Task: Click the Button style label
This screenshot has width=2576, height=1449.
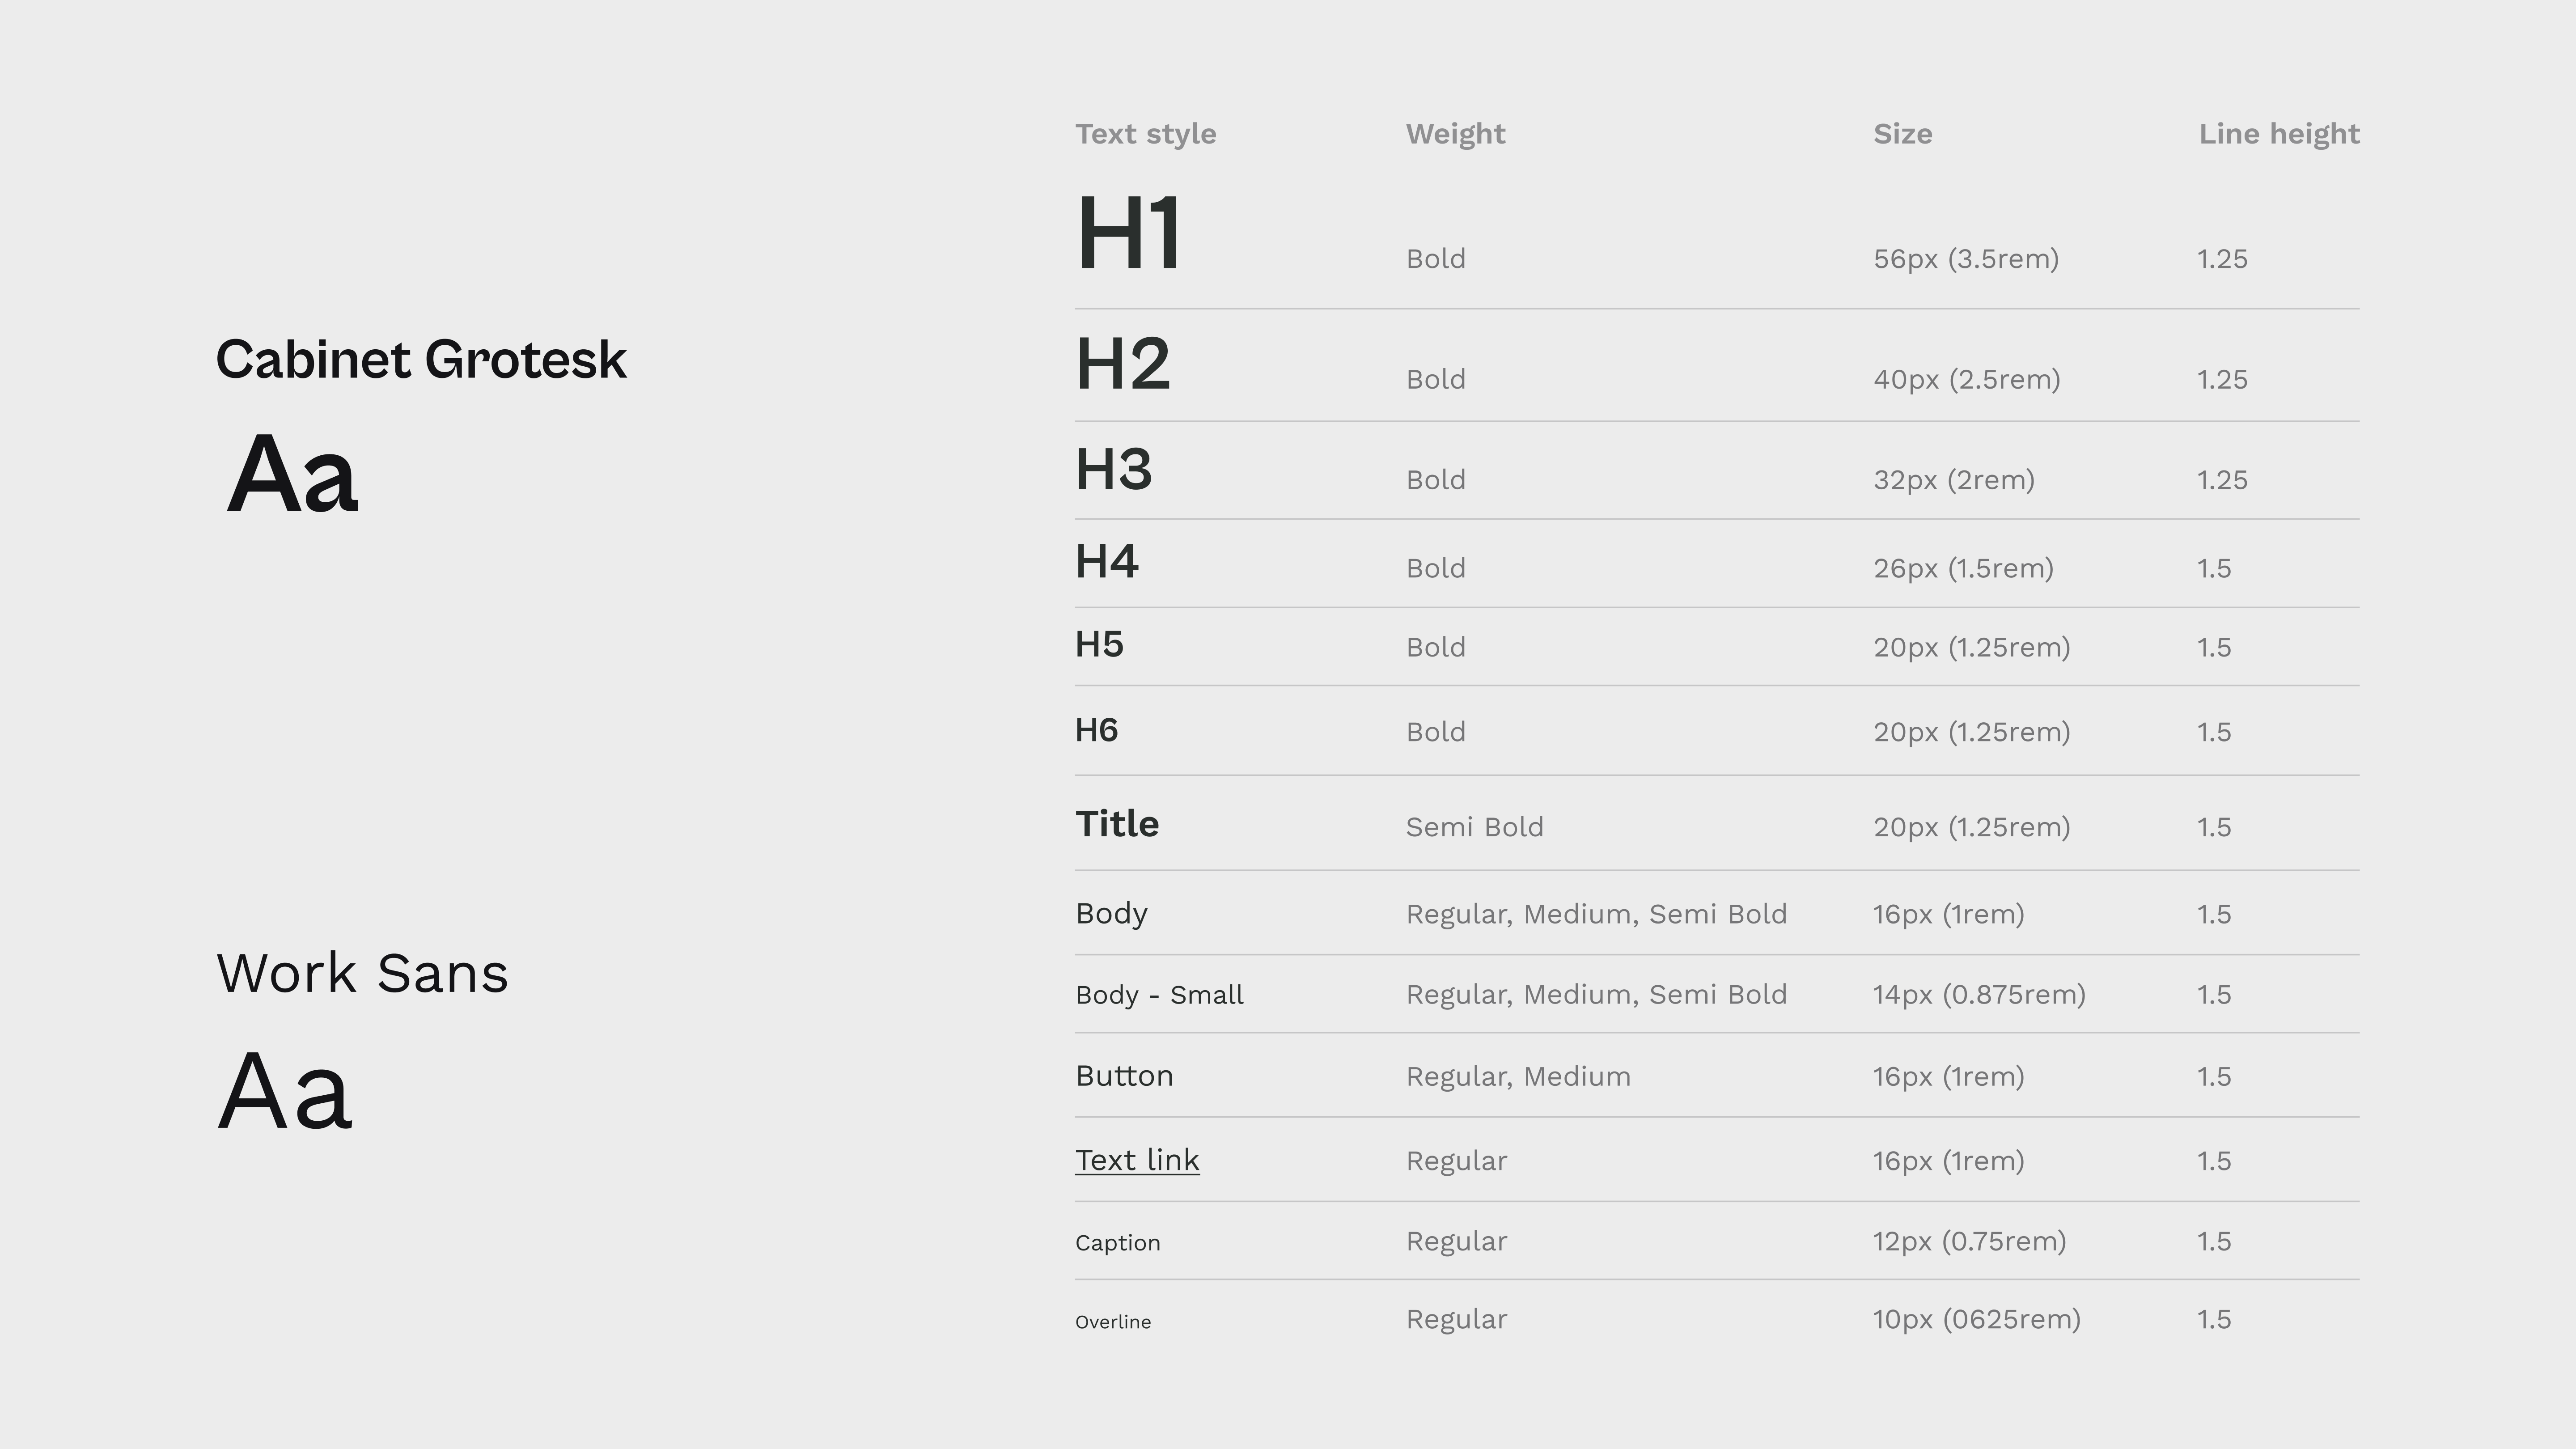Action: pyautogui.click(x=1124, y=1076)
